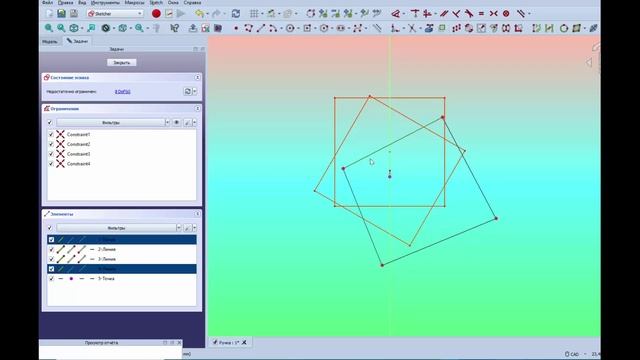The image size is (640, 360).
Task: Collapse the sketch state section
Action: 198,77
